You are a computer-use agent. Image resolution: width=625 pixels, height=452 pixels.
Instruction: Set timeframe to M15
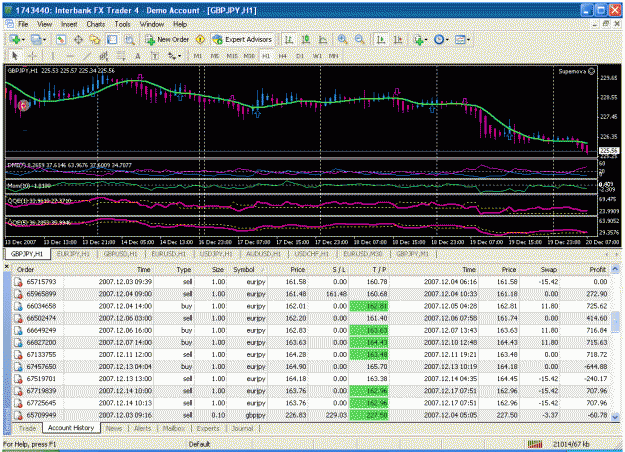coord(232,56)
